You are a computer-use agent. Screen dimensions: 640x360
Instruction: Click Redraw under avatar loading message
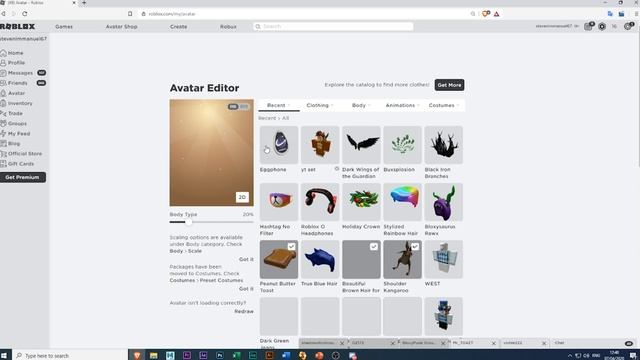coord(244,311)
